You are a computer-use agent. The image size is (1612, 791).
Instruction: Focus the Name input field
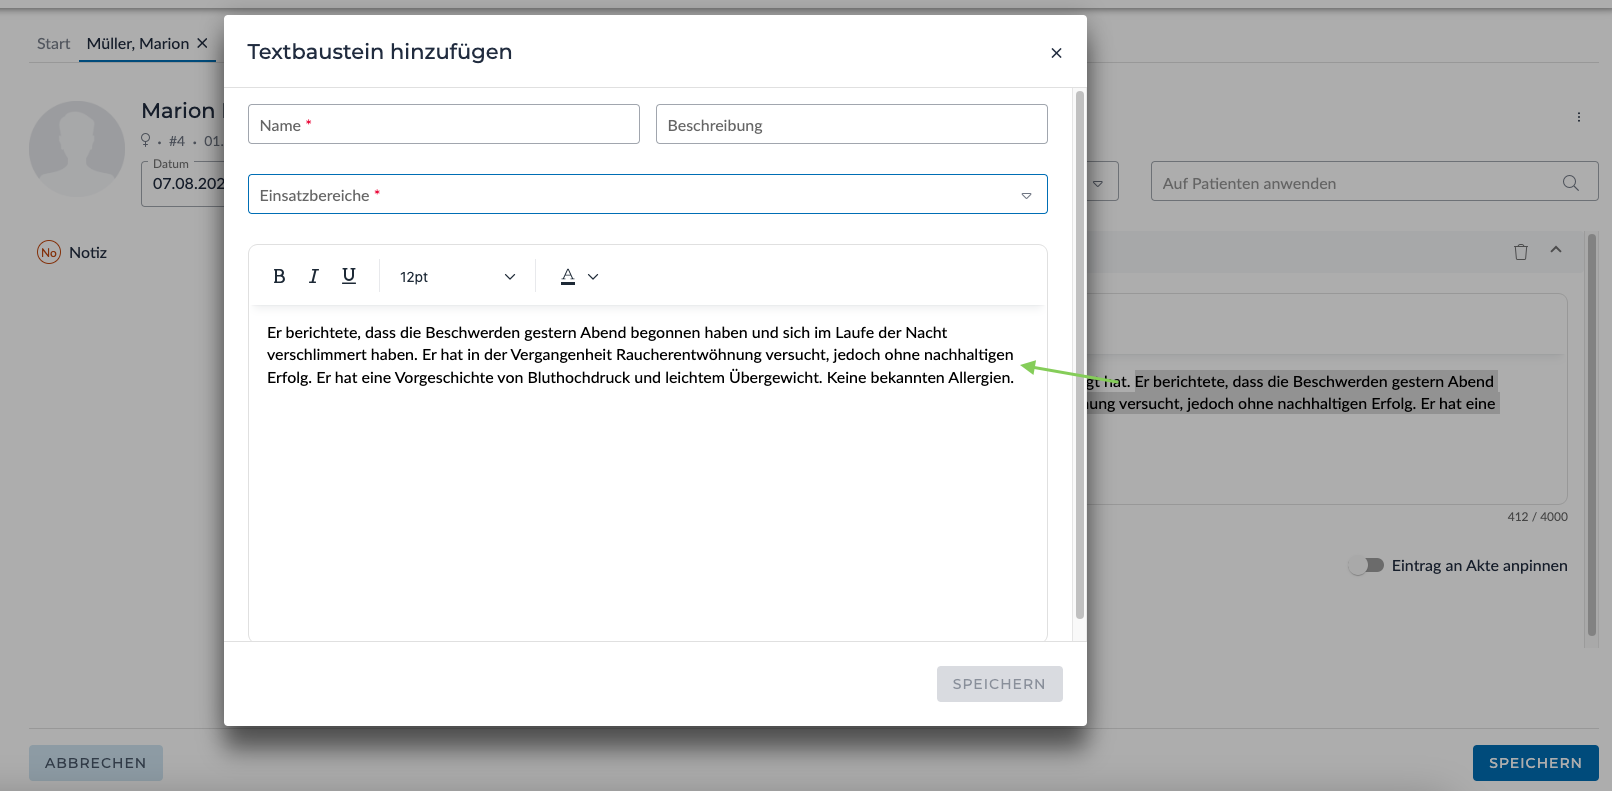pyautogui.click(x=443, y=125)
